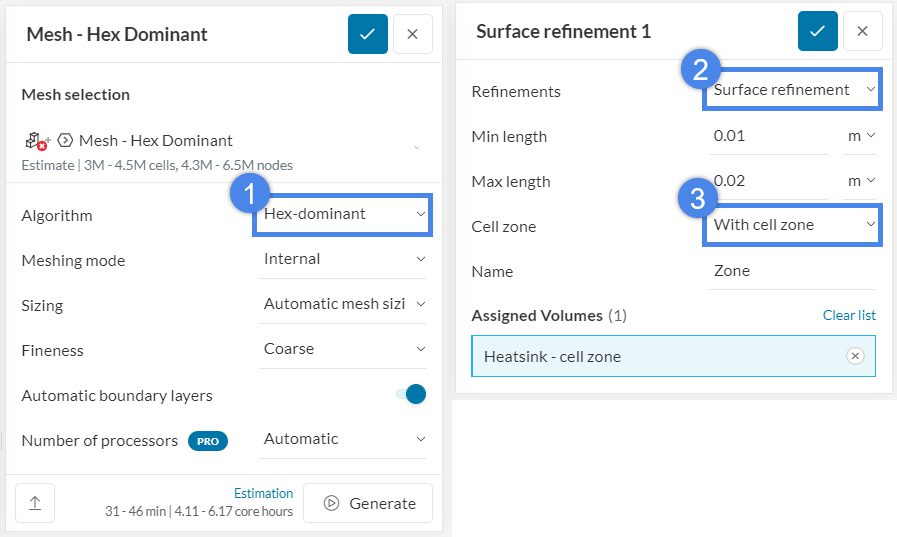Image resolution: width=897 pixels, height=537 pixels.
Task: Confirm Mesh - Hex Dominant settings with checkmark
Action: [367, 34]
